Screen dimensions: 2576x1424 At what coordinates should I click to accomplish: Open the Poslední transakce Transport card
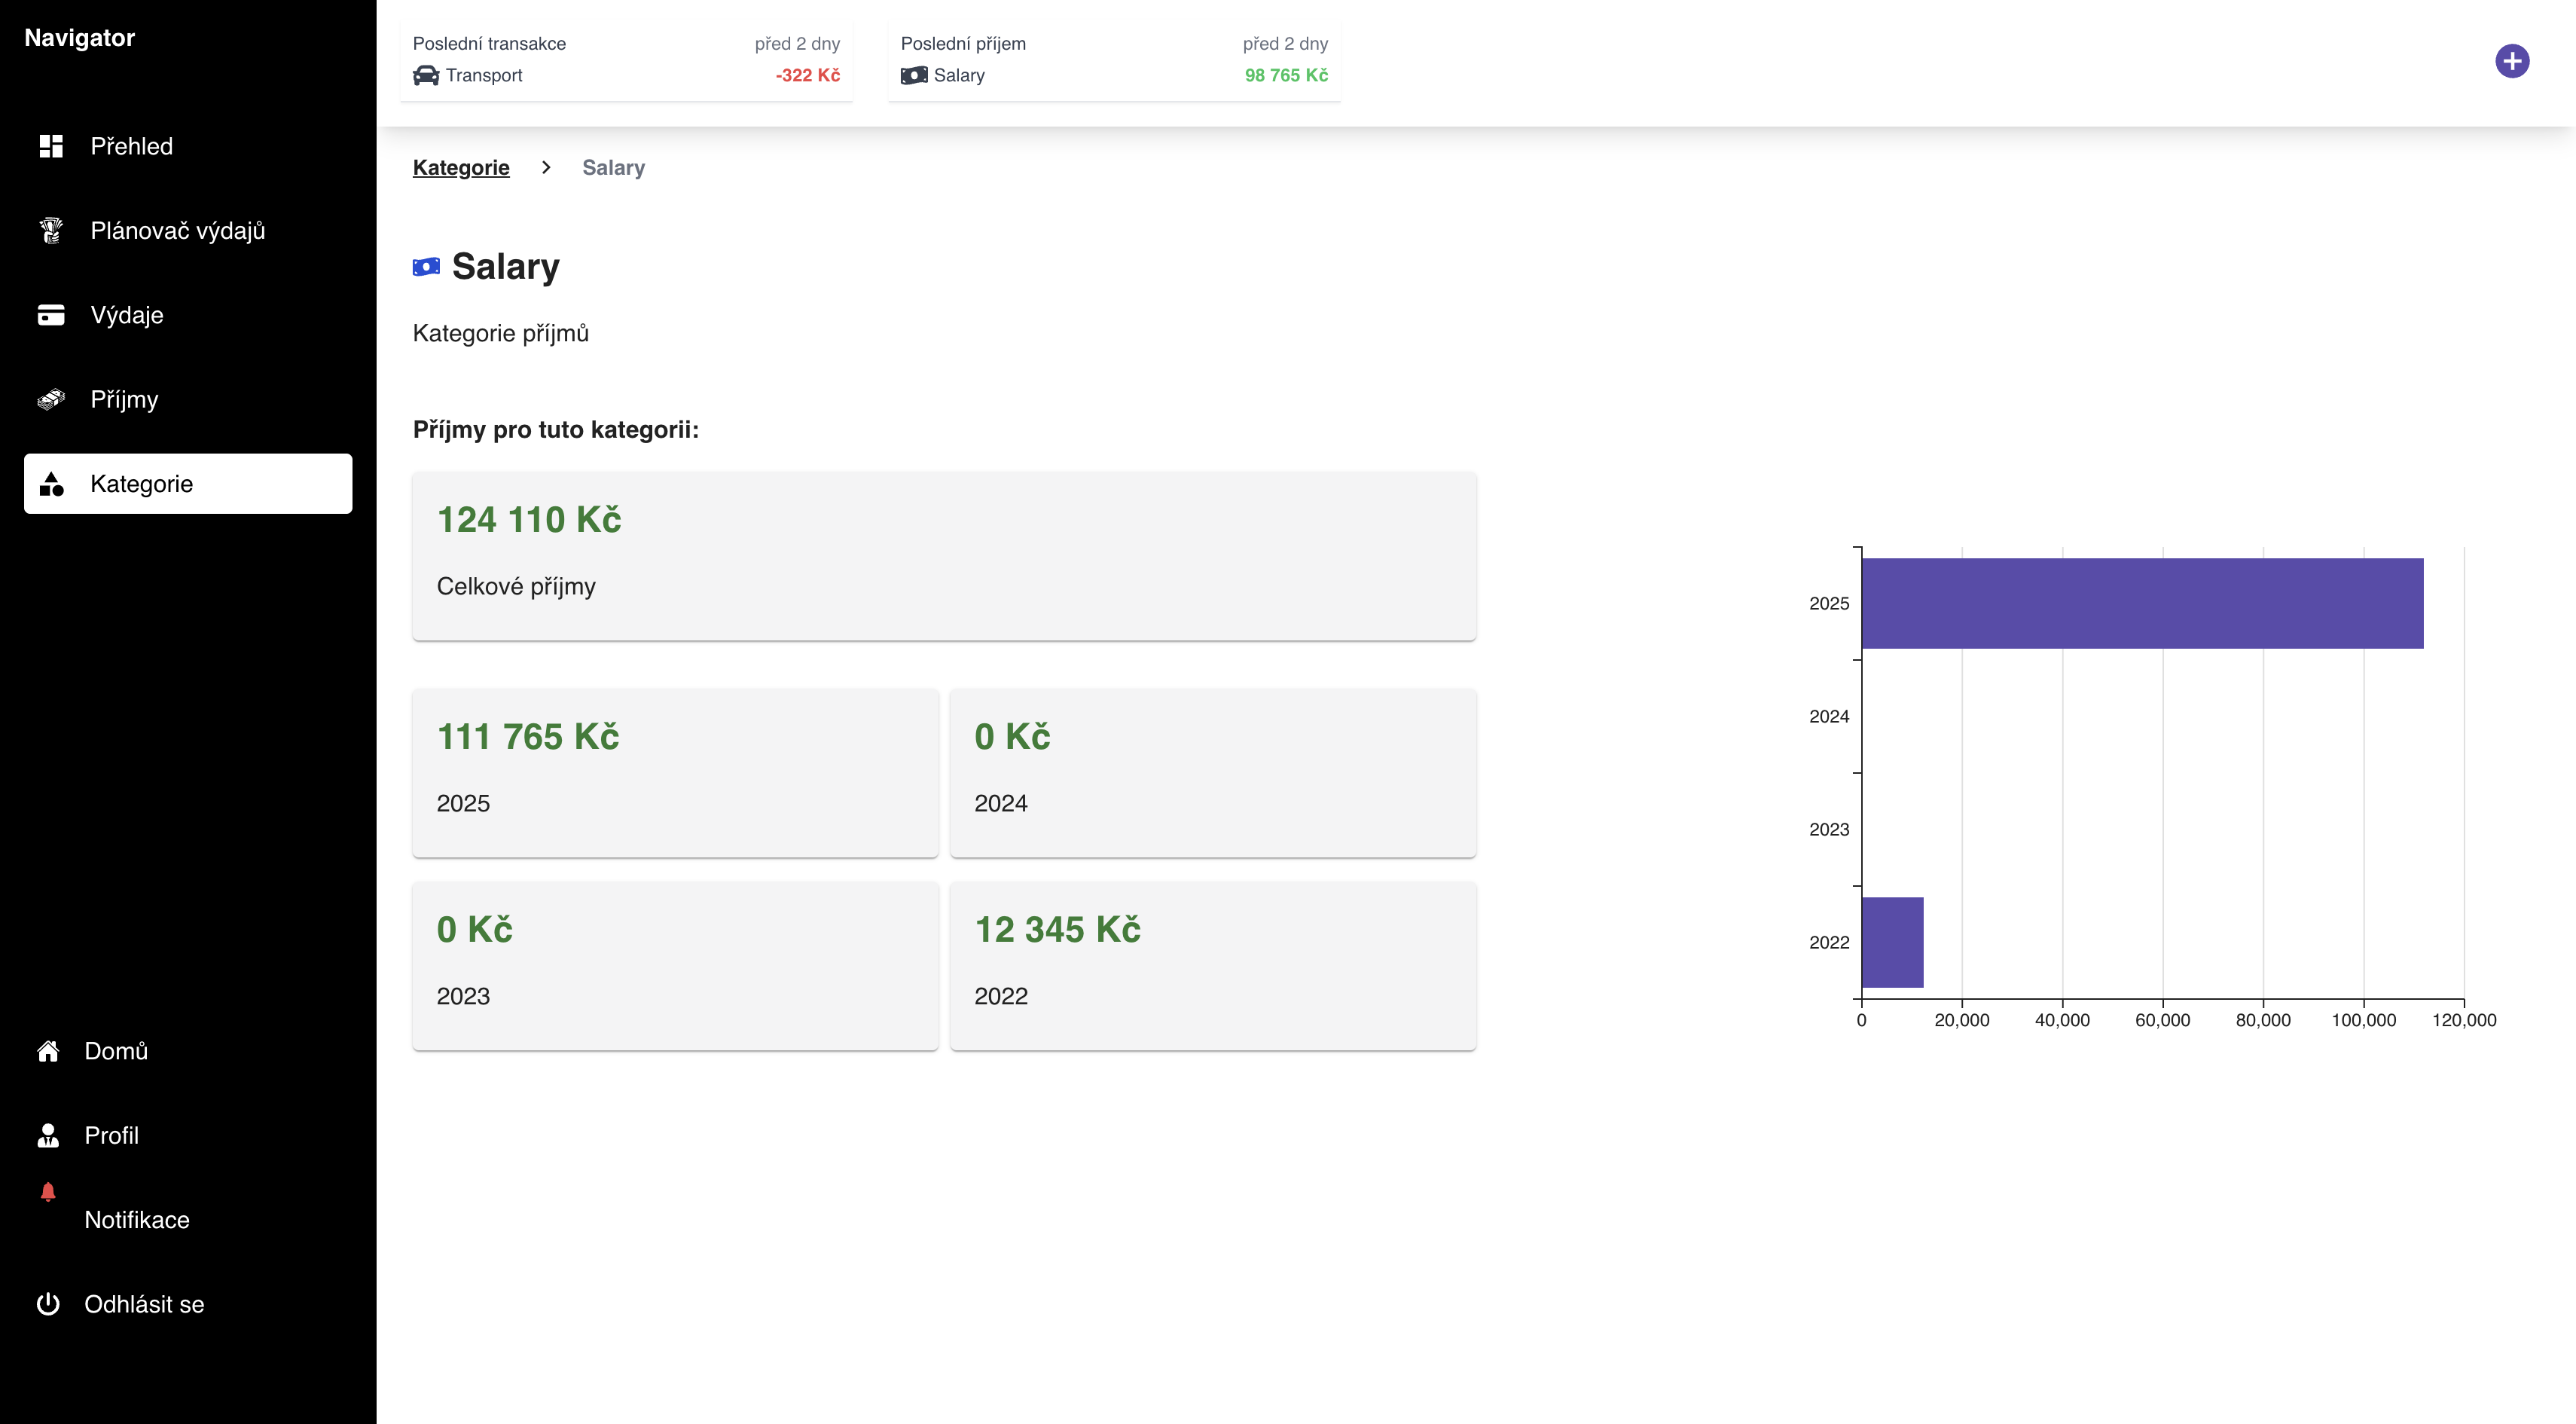click(626, 60)
